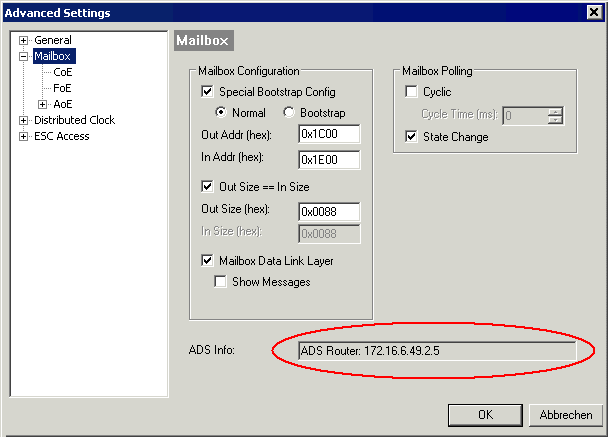Cancel with the Abbrechen button

click(x=566, y=415)
